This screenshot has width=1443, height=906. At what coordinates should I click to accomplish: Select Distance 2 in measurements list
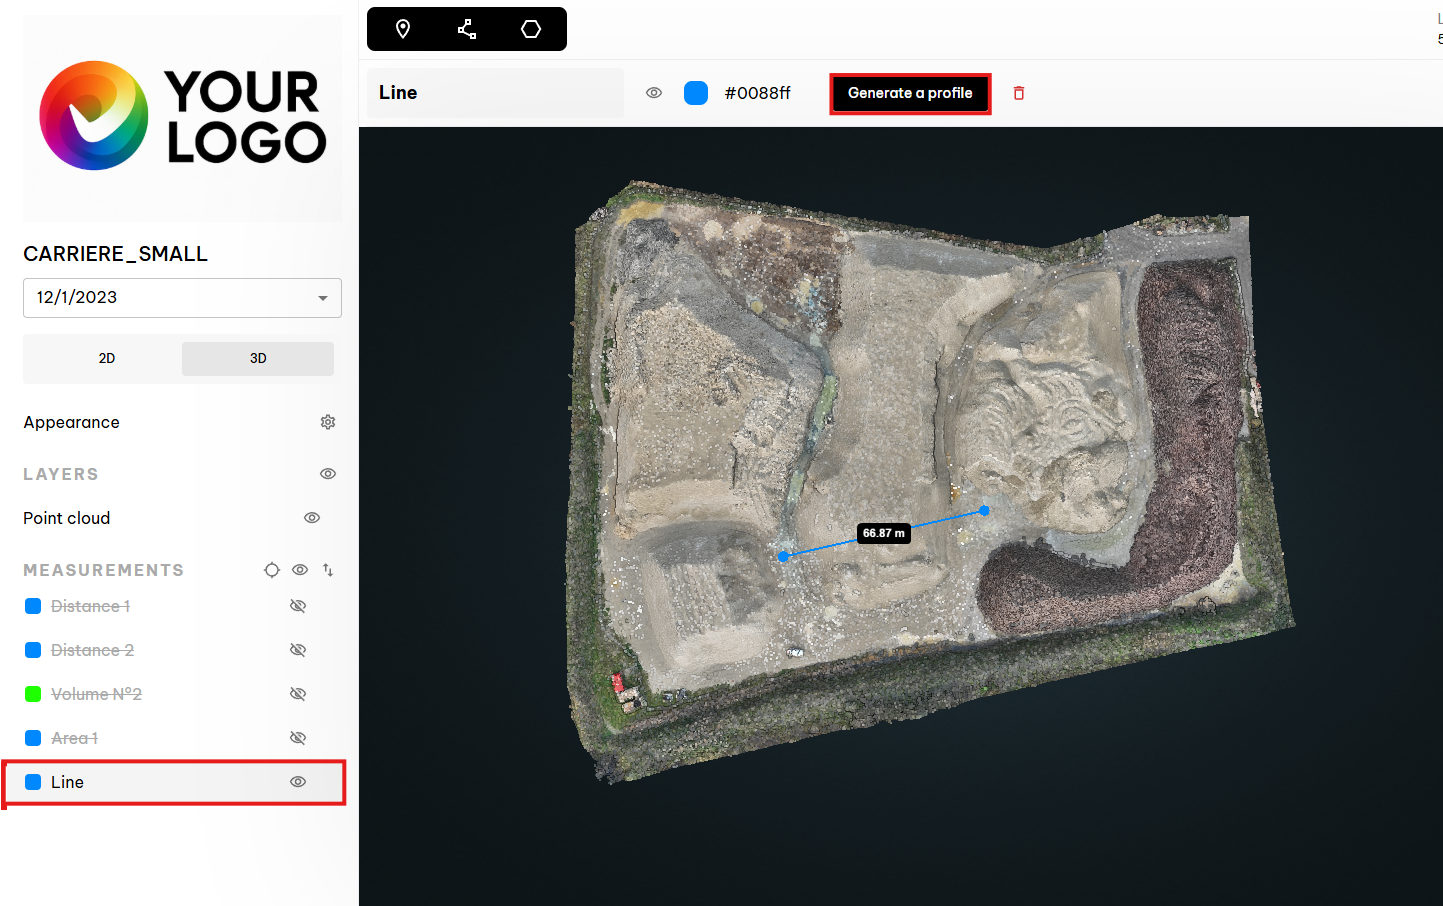point(92,650)
